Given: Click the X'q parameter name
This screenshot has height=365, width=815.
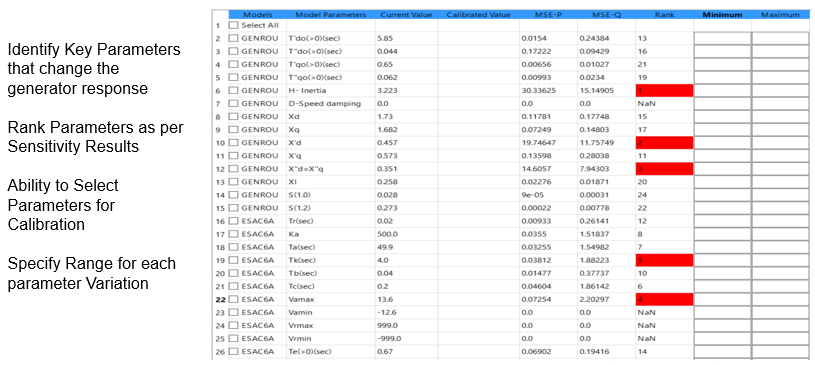Looking at the screenshot, I should tap(294, 155).
